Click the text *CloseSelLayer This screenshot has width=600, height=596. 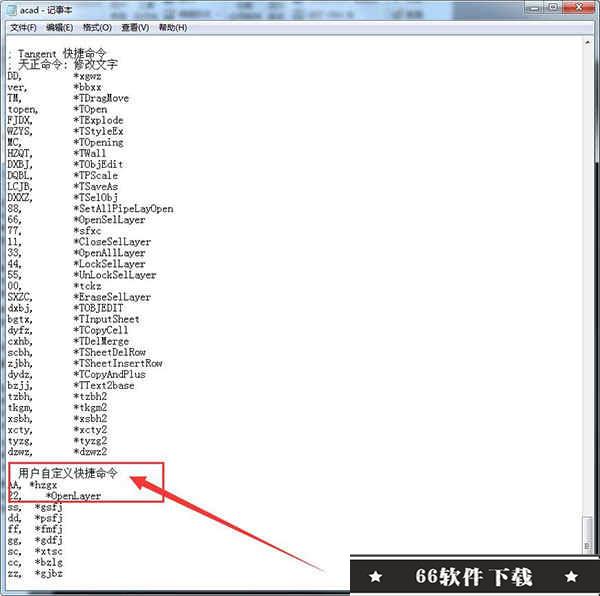coord(112,242)
